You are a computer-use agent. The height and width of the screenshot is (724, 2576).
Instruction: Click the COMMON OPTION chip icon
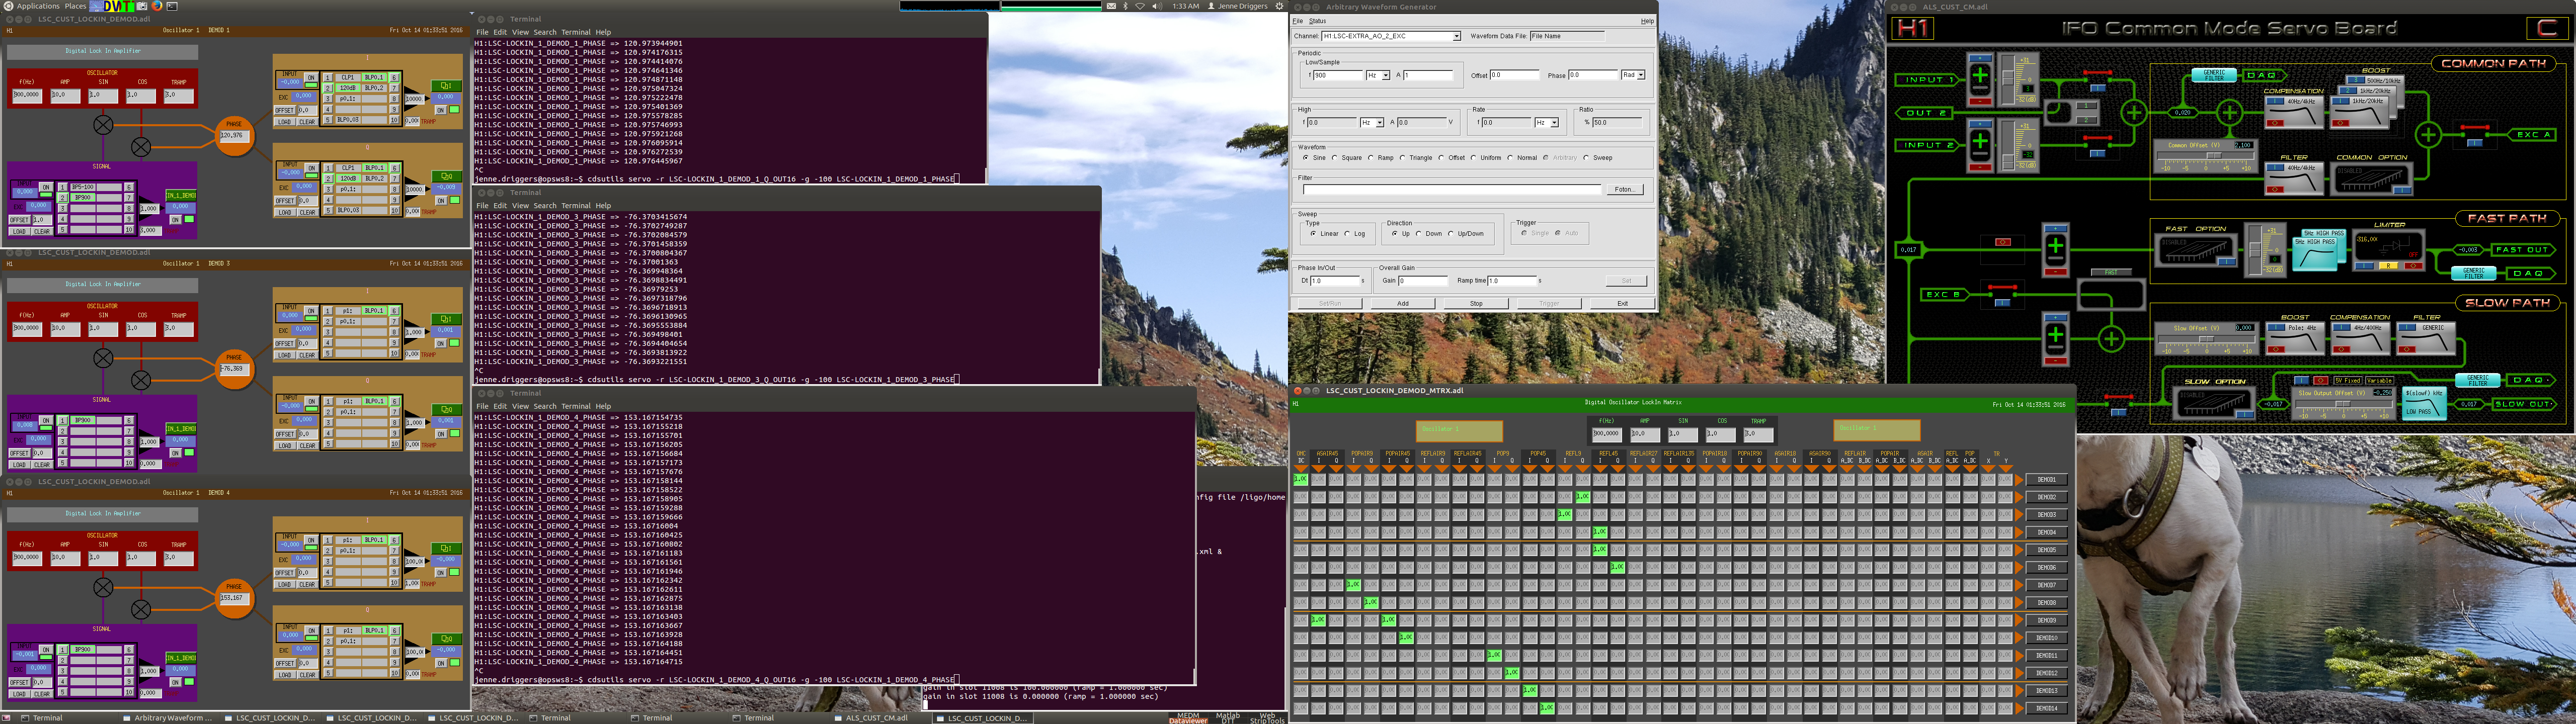(2371, 179)
